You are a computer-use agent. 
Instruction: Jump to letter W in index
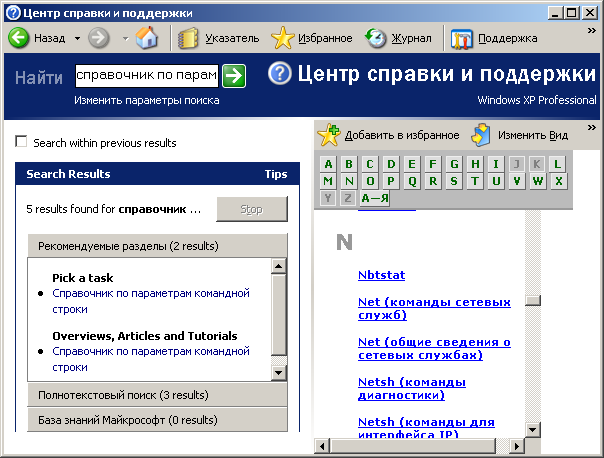(538, 181)
